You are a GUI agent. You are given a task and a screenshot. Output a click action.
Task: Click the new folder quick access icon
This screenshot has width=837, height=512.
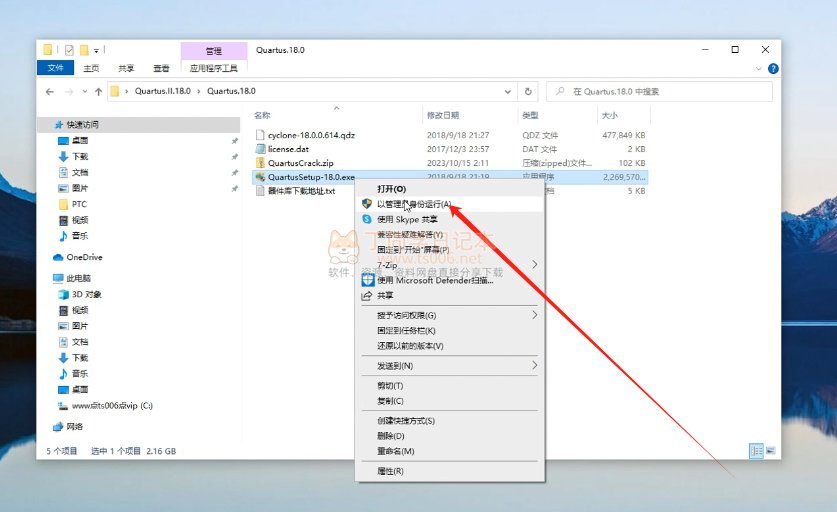[x=84, y=50]
